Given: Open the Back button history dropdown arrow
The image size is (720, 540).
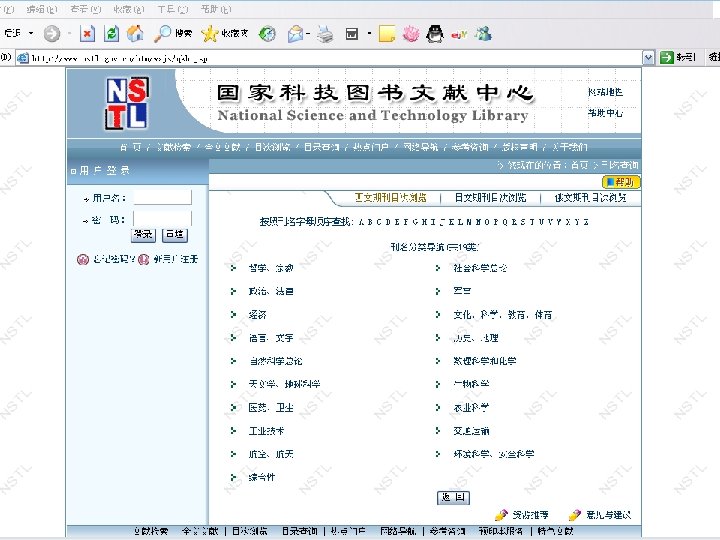Looking at the screenshot, I should [x=31, y=33].
